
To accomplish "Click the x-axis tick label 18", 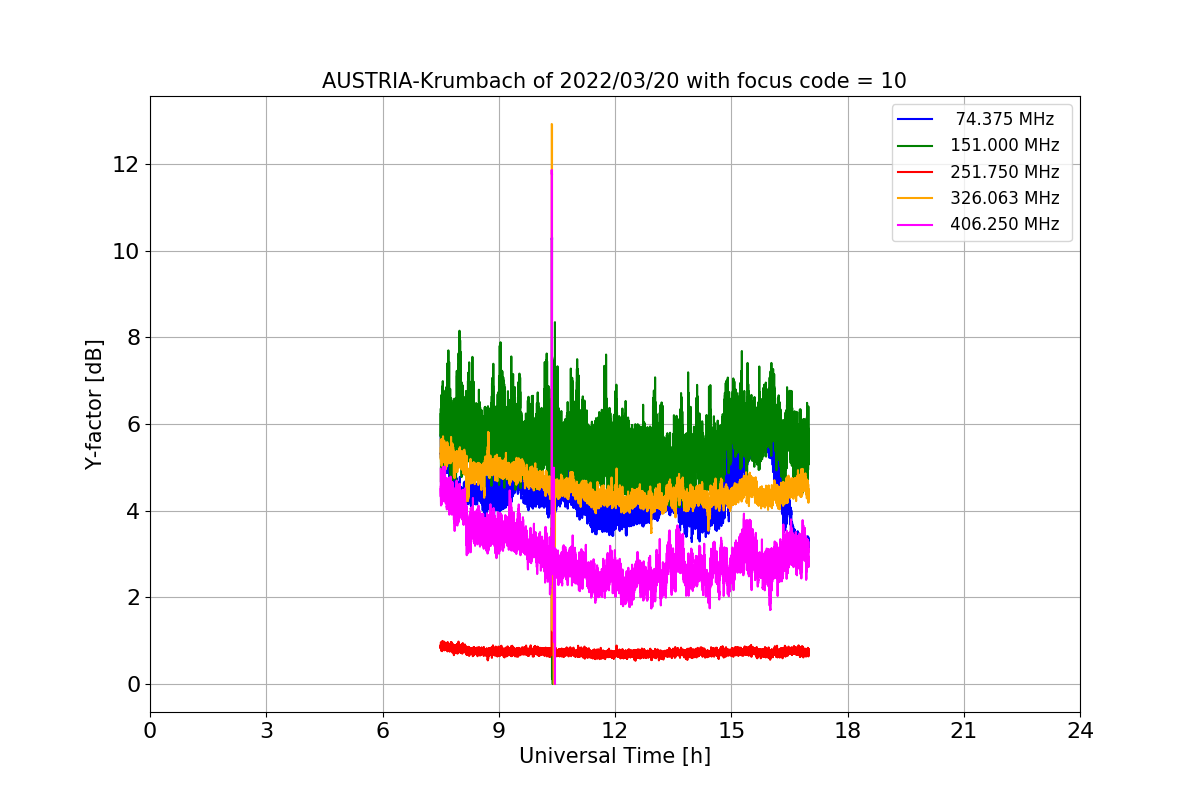I will point(847,731).
